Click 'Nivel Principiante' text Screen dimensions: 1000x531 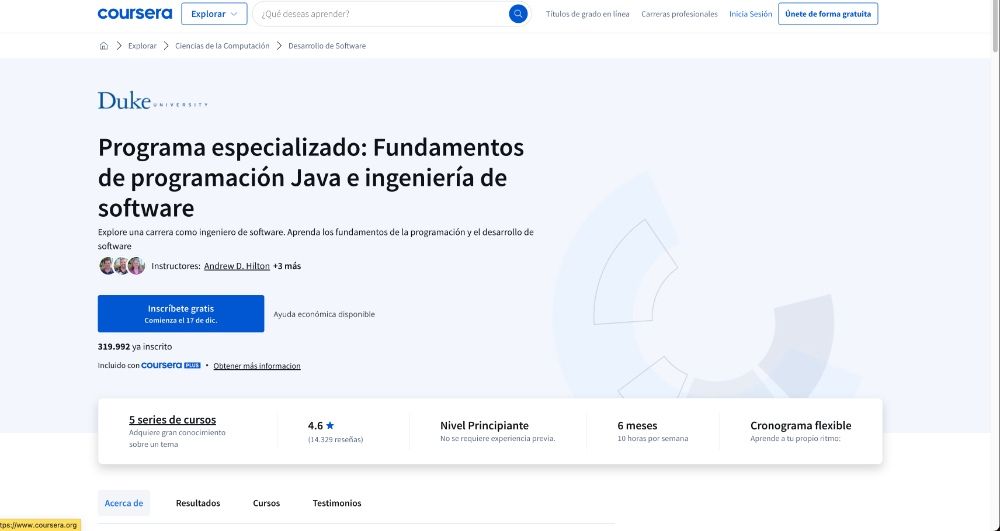(484, 426)
